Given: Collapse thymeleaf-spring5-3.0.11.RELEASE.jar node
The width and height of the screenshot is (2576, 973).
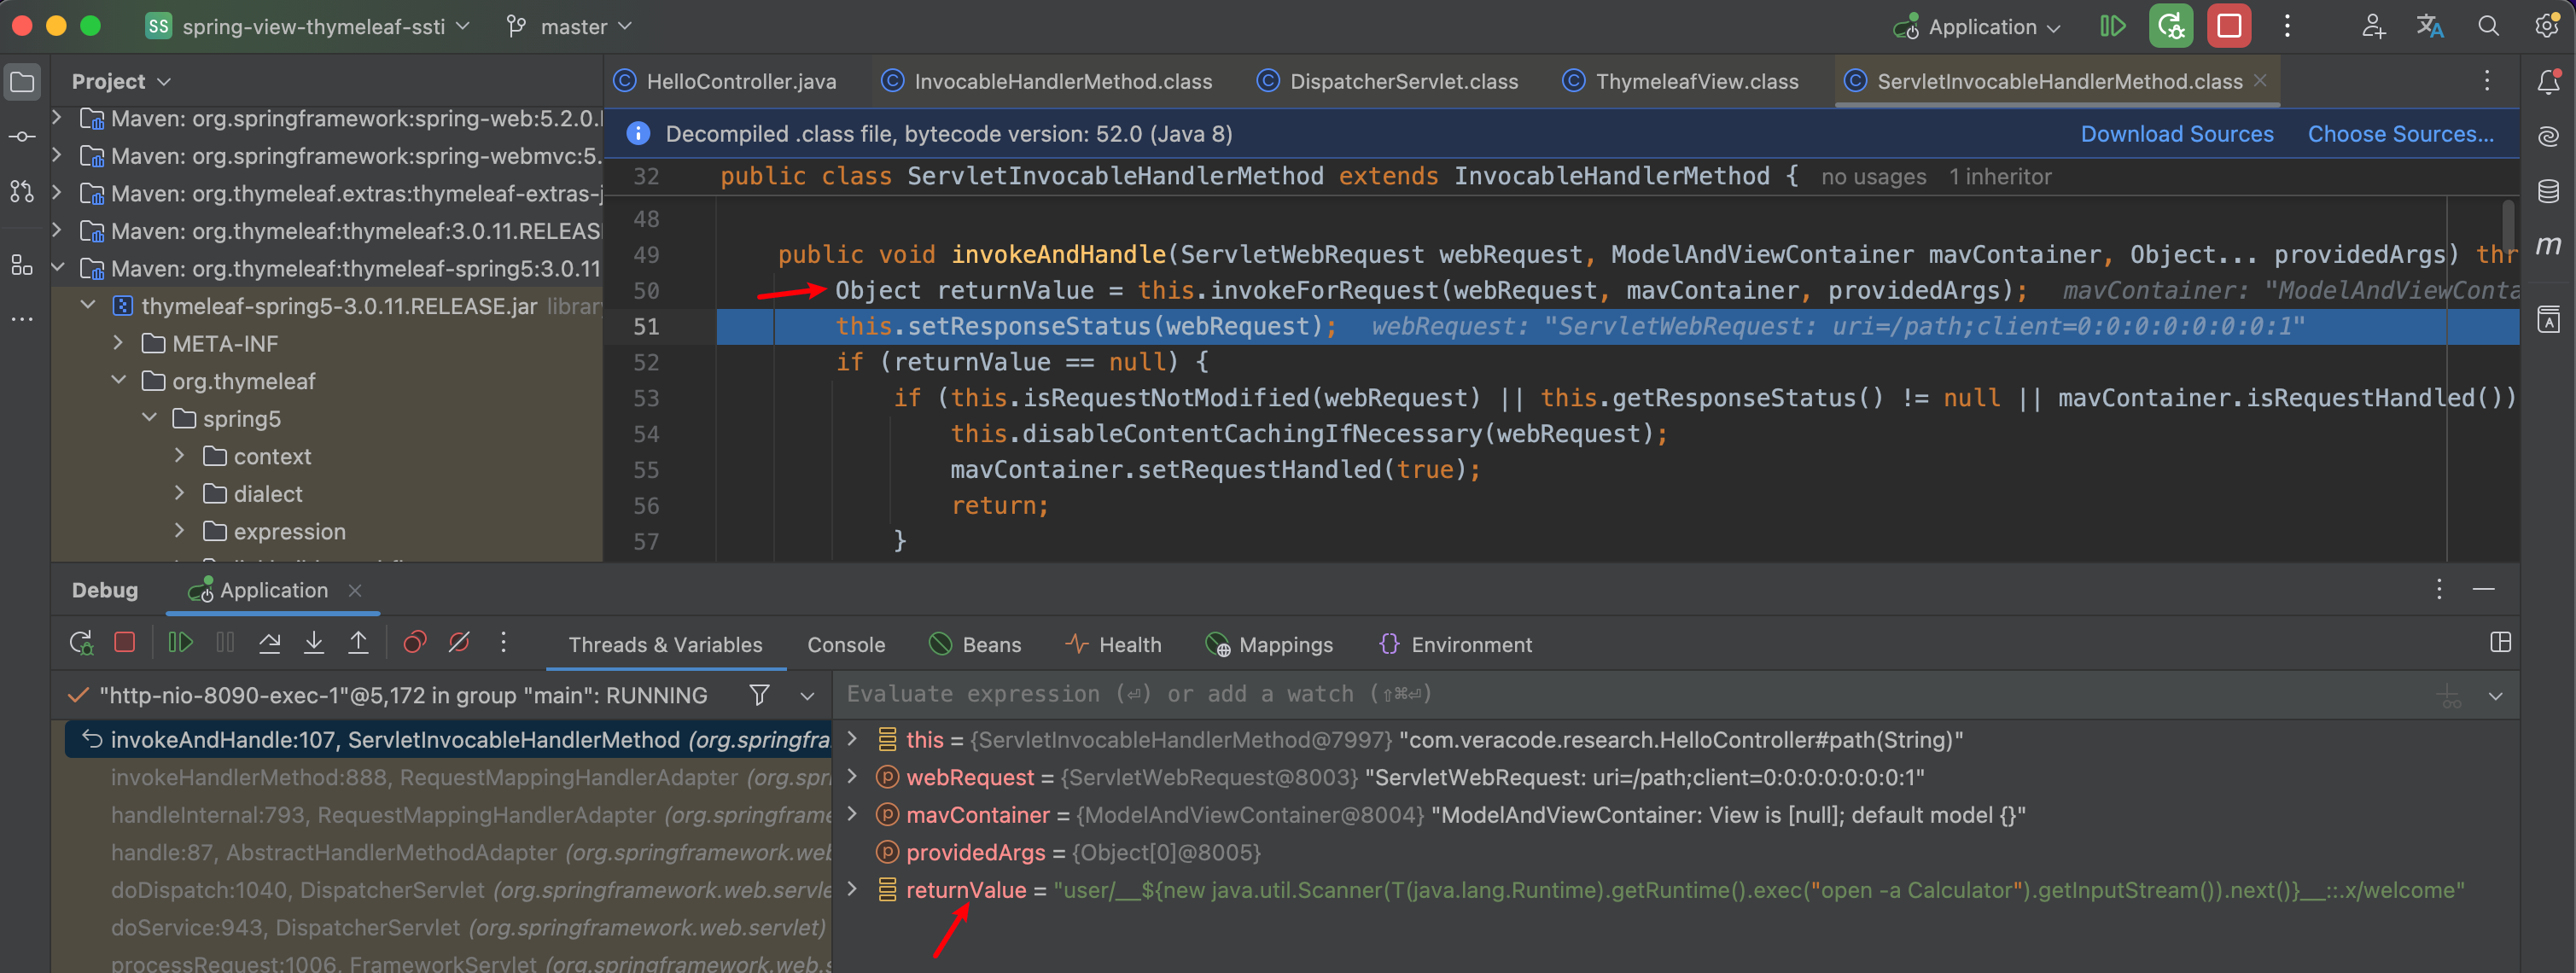Looking at the screenshot, I should (x=88, y=305).
